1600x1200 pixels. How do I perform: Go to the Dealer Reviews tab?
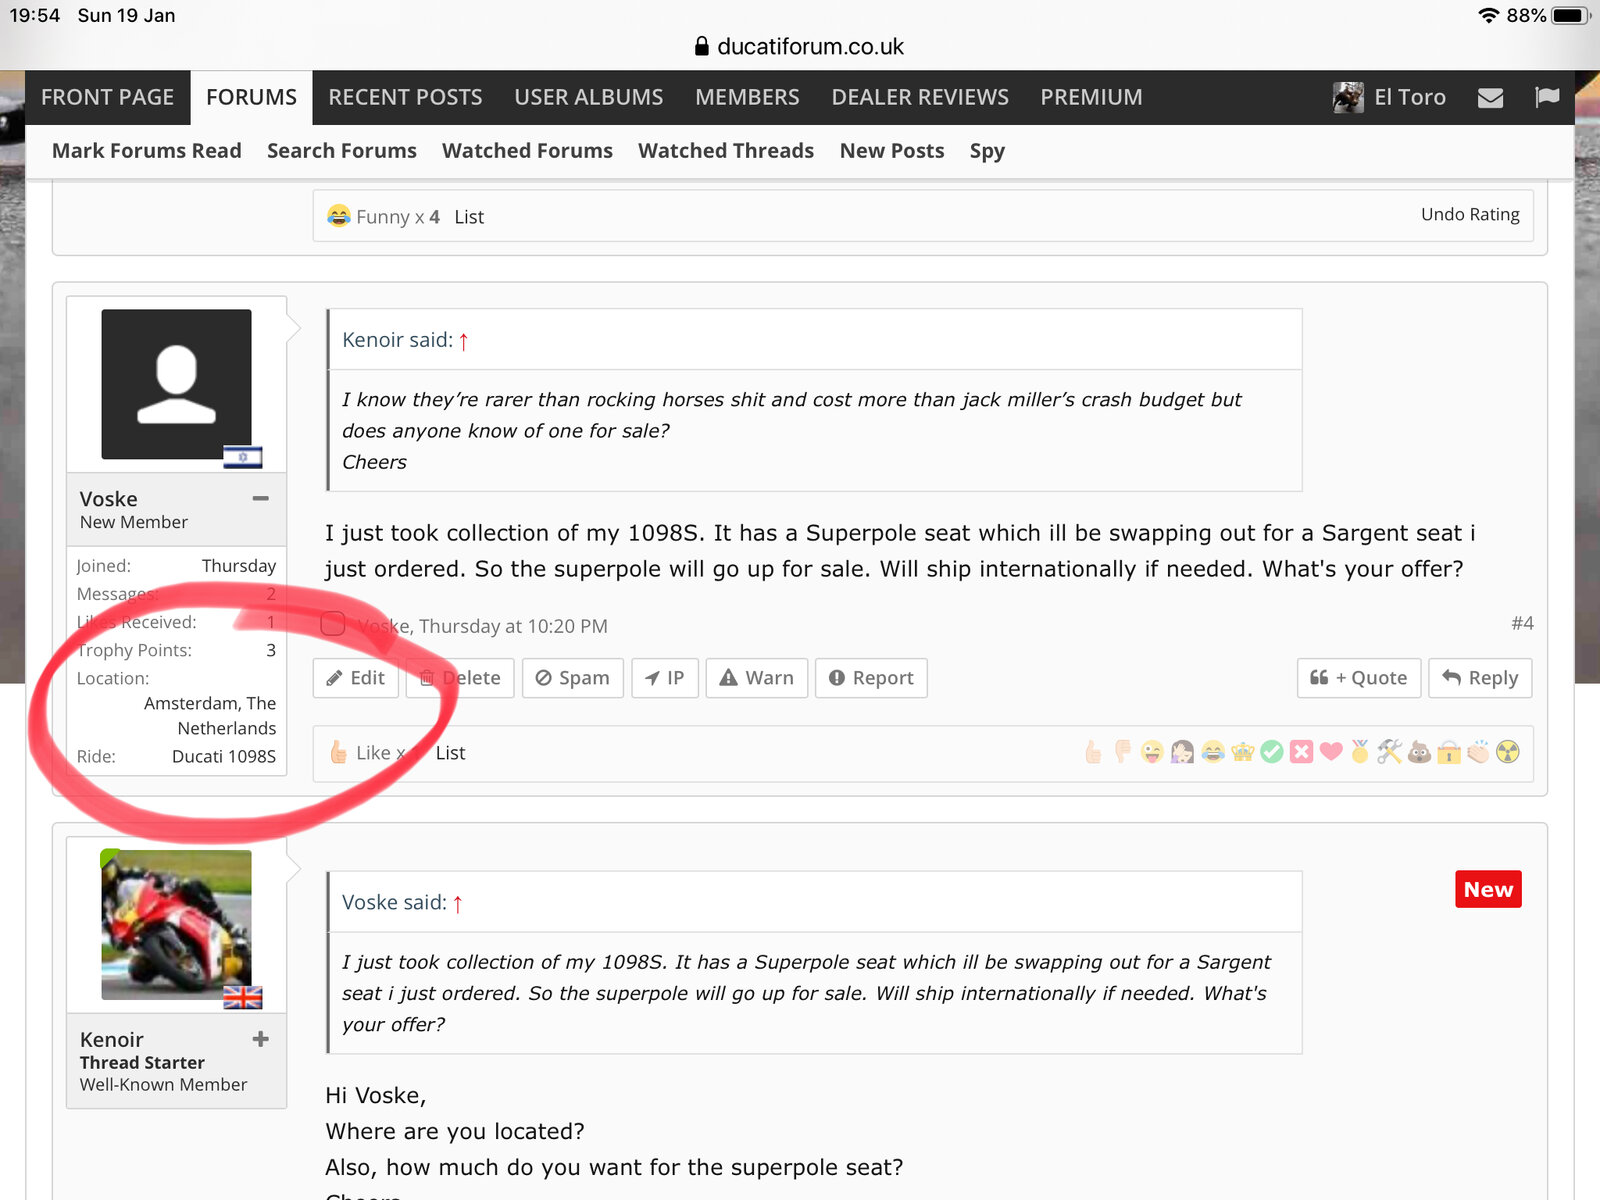click(919, 98)
